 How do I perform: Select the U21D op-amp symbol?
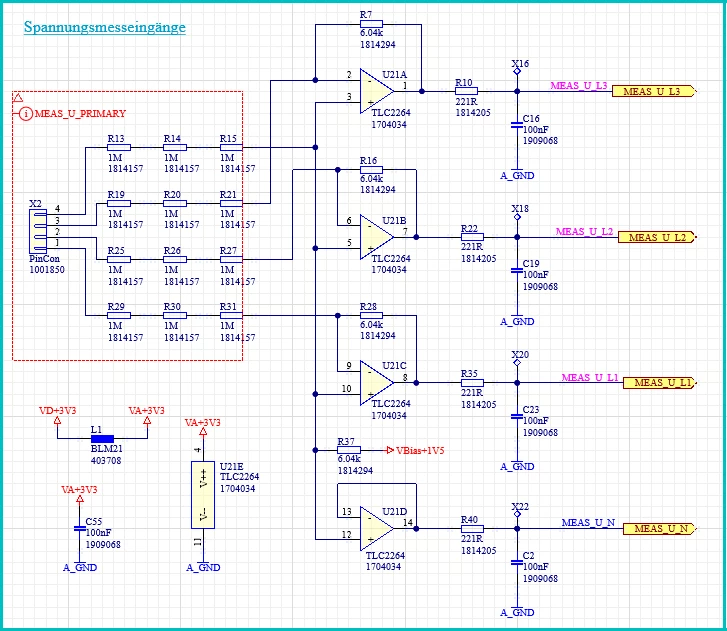(x=376, y=528)
